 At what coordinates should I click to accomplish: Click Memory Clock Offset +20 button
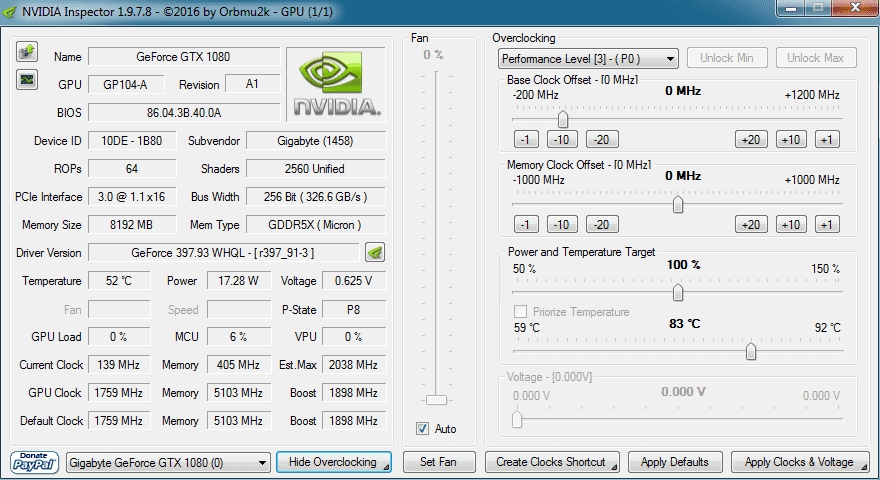(751, 225)
